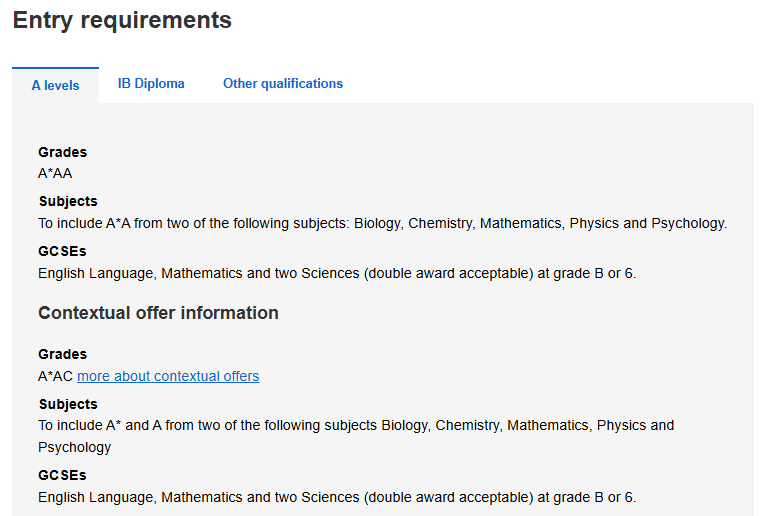The image size is (765, 516).
Task: Click the Entry requirements heading
Action: pyautogui.click(x=122, y=20)
